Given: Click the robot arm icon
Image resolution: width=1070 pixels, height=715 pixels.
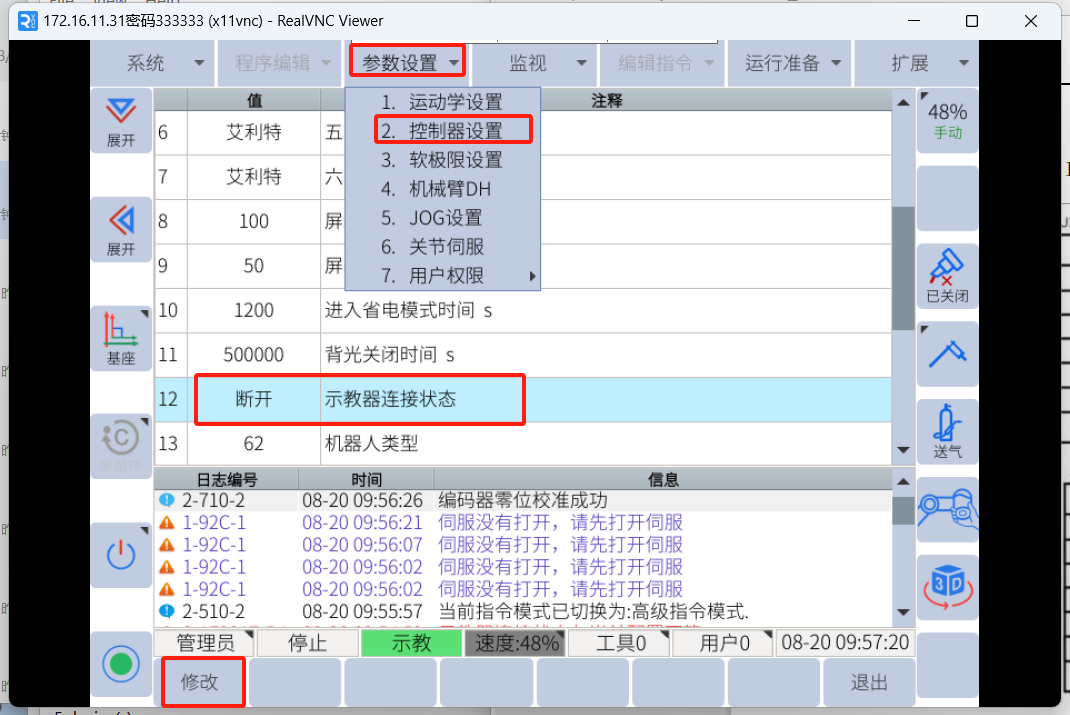Looking at the screenshot, I should coord(947,509).
